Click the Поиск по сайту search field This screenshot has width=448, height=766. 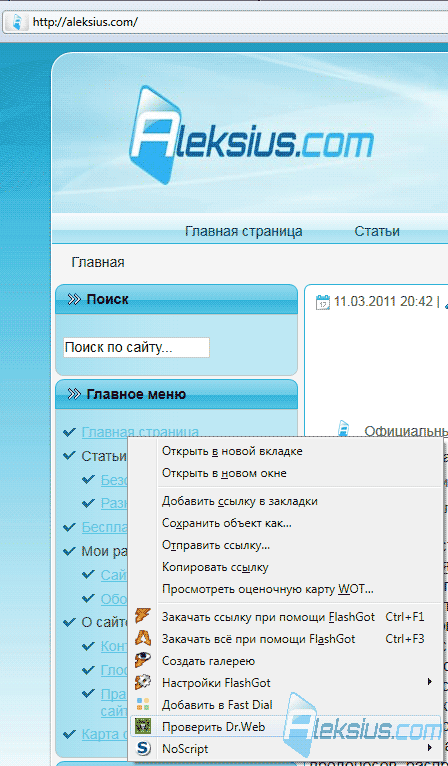tap(136, 347)
